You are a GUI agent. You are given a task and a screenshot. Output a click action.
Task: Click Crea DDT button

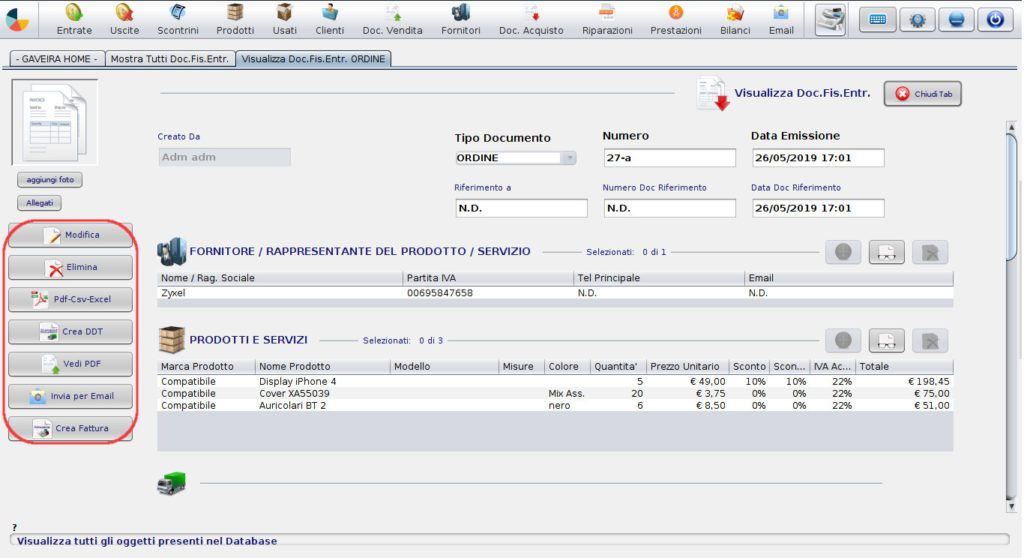pos(71,332)
